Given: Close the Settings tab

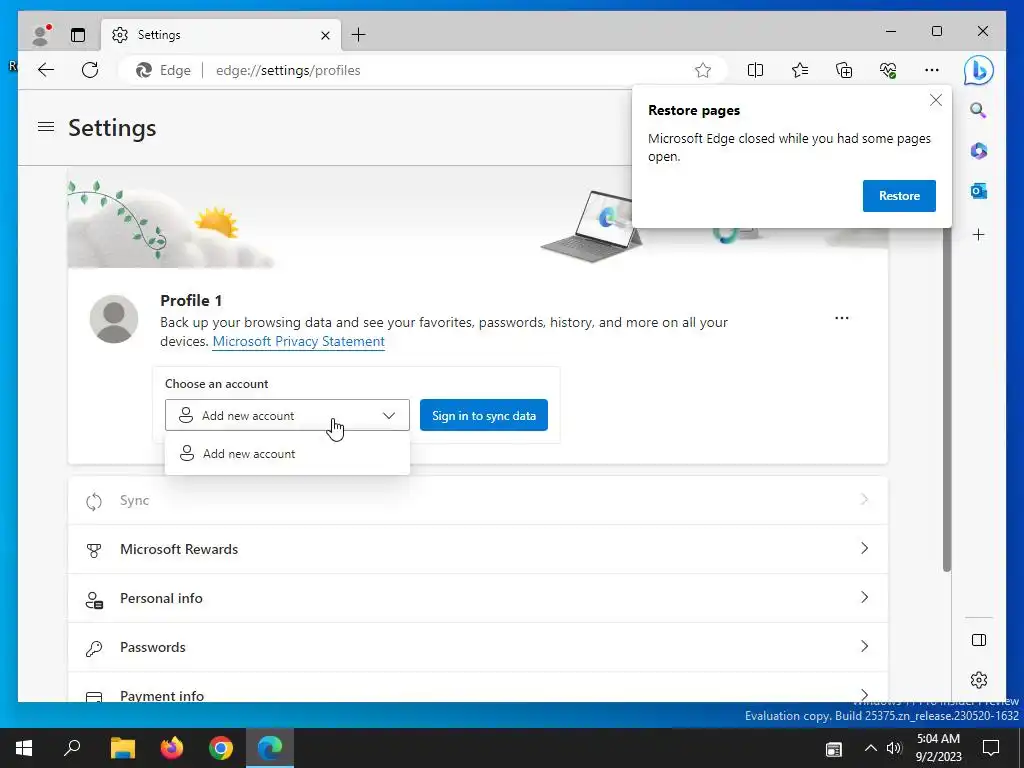Looking at the screenshot, I should [325, 35].
